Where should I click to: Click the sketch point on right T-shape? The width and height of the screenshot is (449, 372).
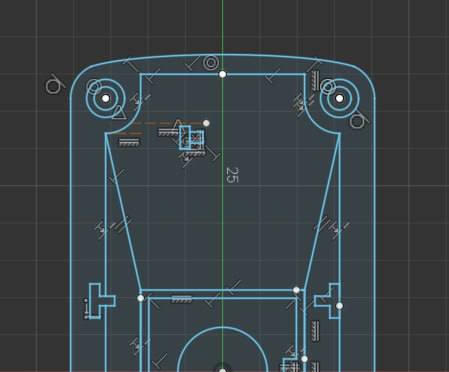pos(339,306)
